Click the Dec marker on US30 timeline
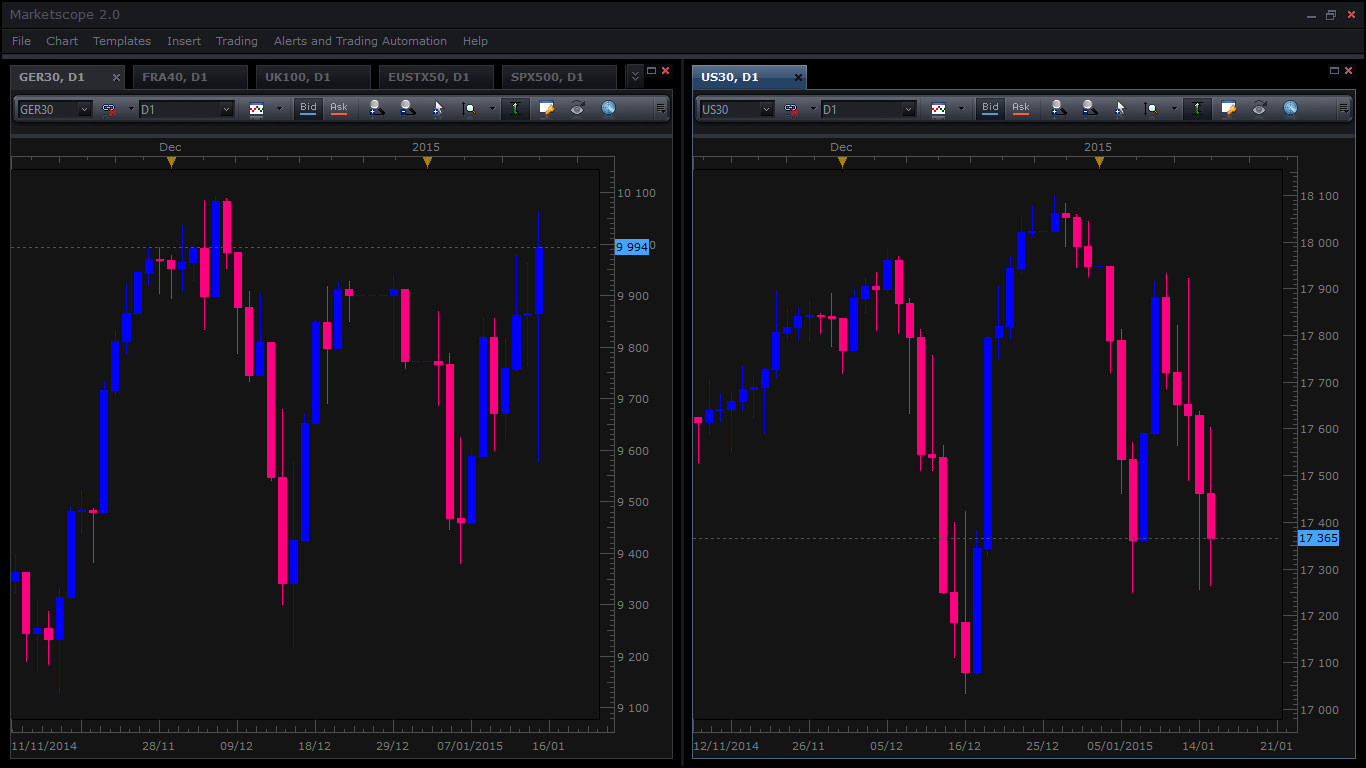Image resolution: width=1366 pixels, height=768 pixels. (x=842, y=161)
